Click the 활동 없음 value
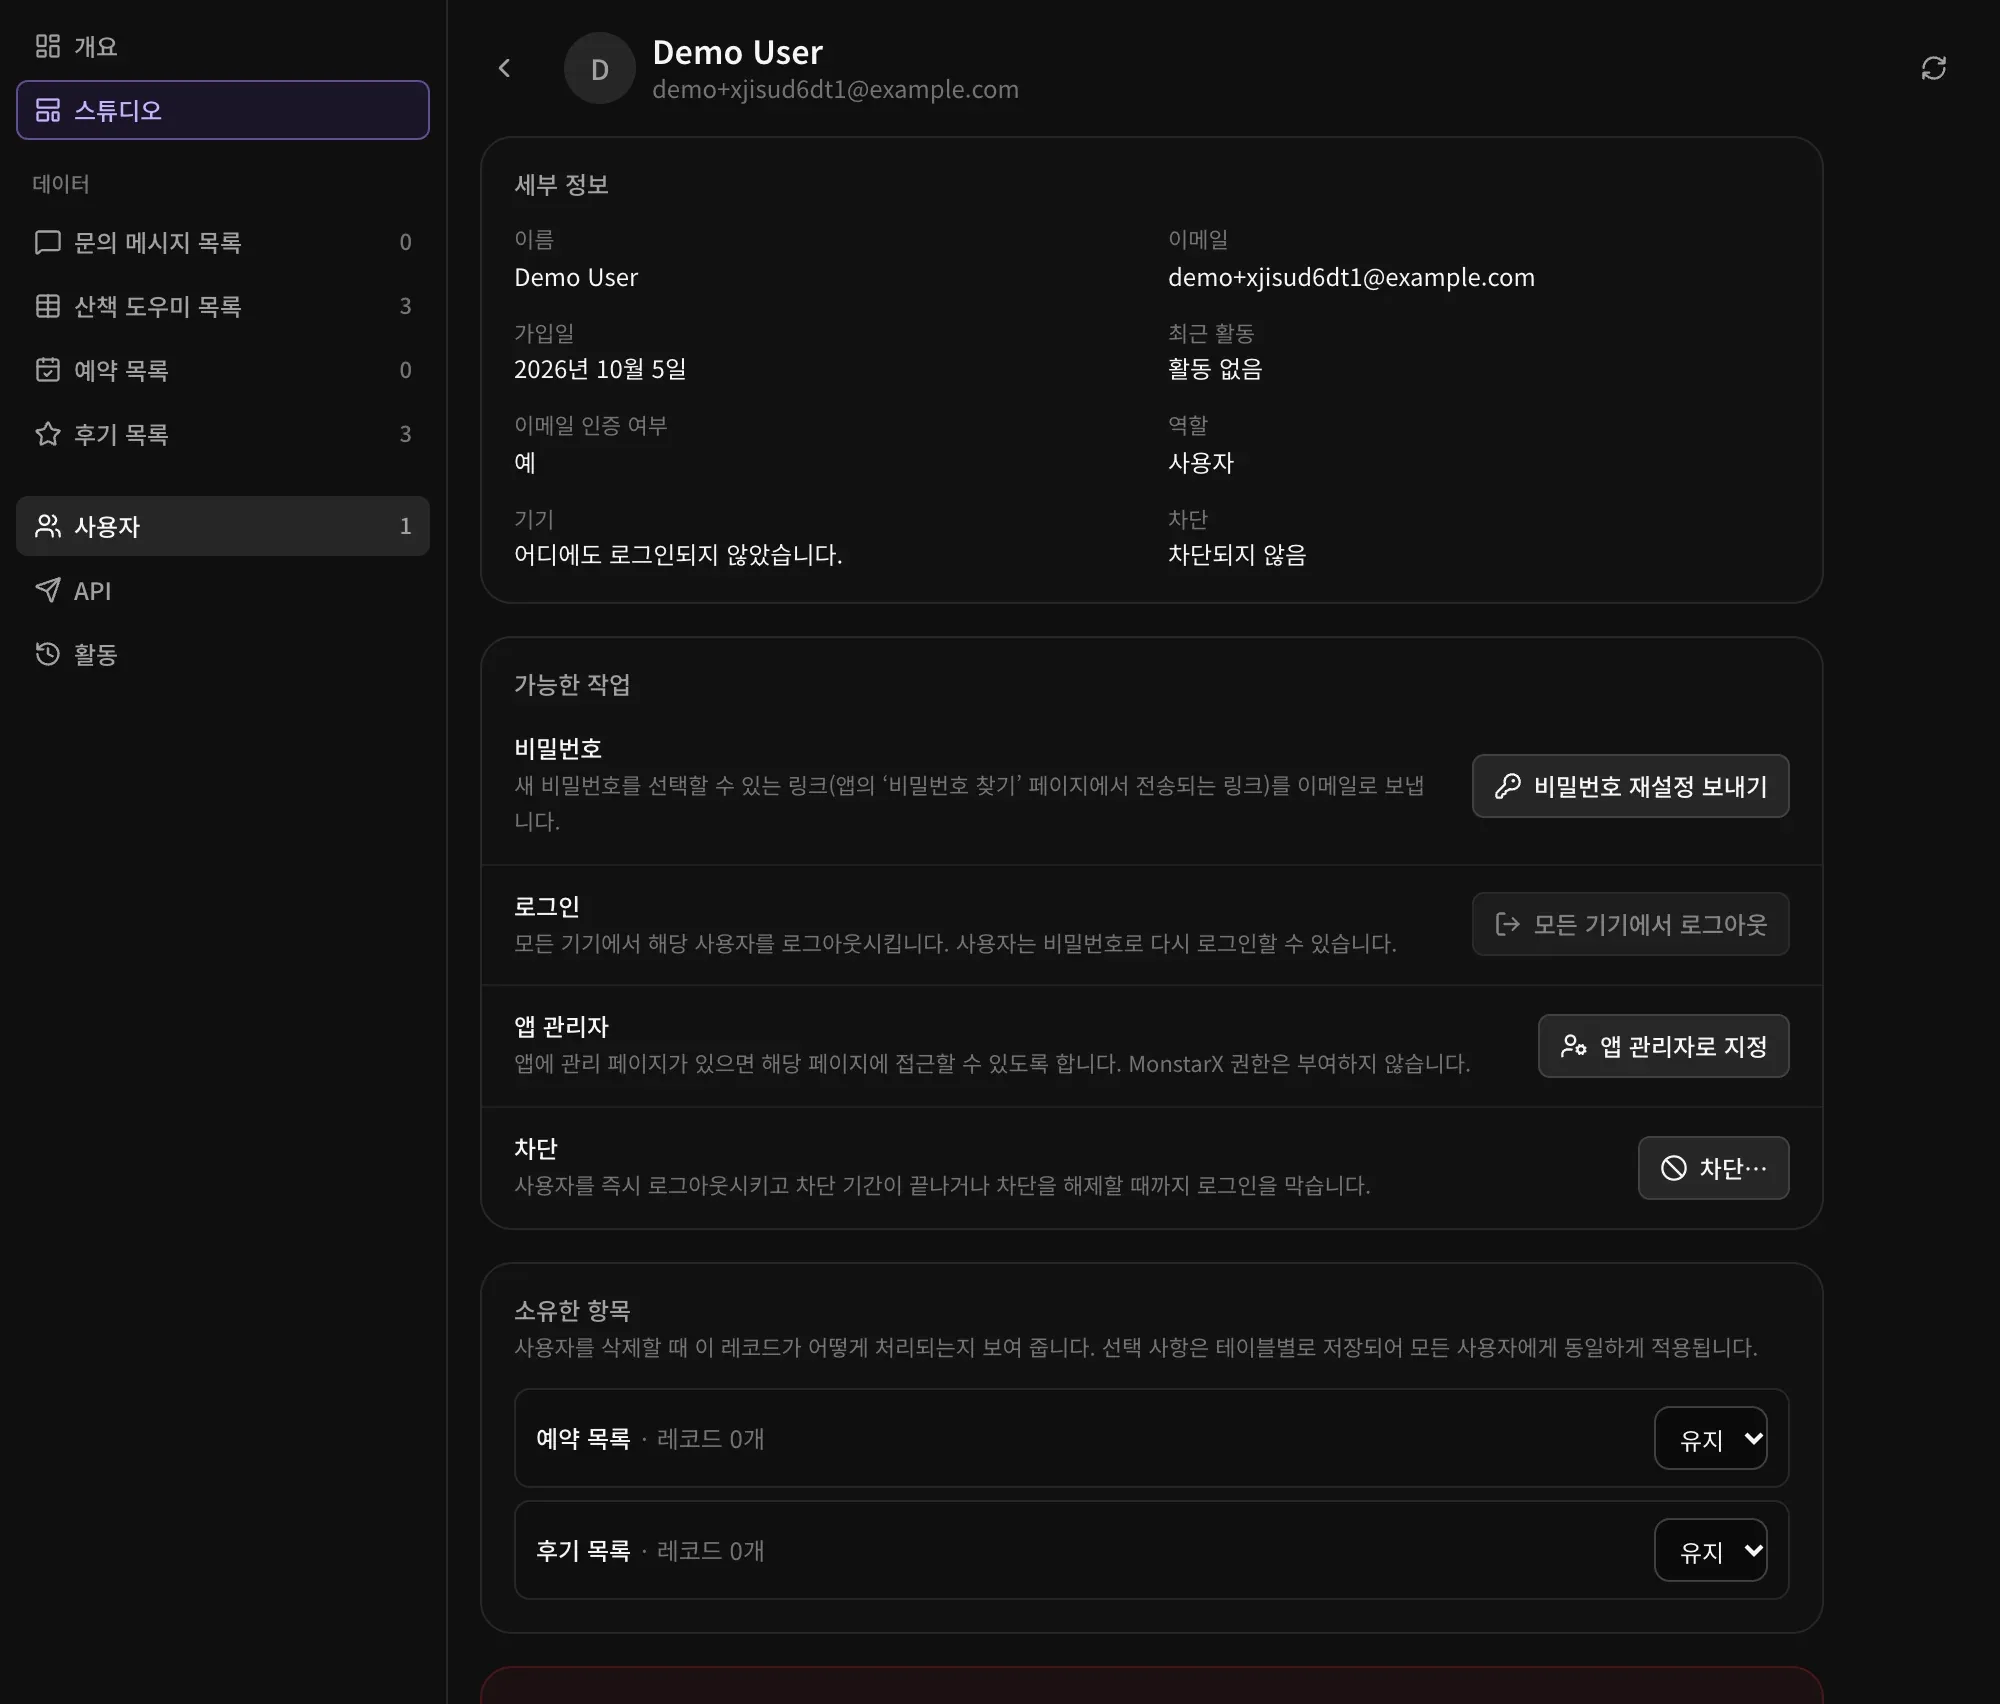Image resolution: width=2000 pixels, height=1704 pixels. point(1215,369)
